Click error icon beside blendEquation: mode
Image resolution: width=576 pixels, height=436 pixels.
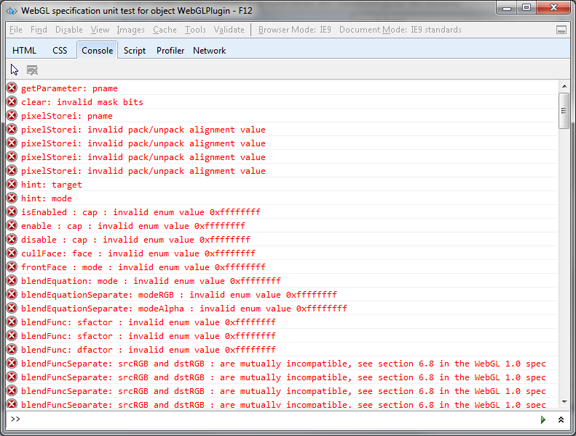(x=12, y=281)
